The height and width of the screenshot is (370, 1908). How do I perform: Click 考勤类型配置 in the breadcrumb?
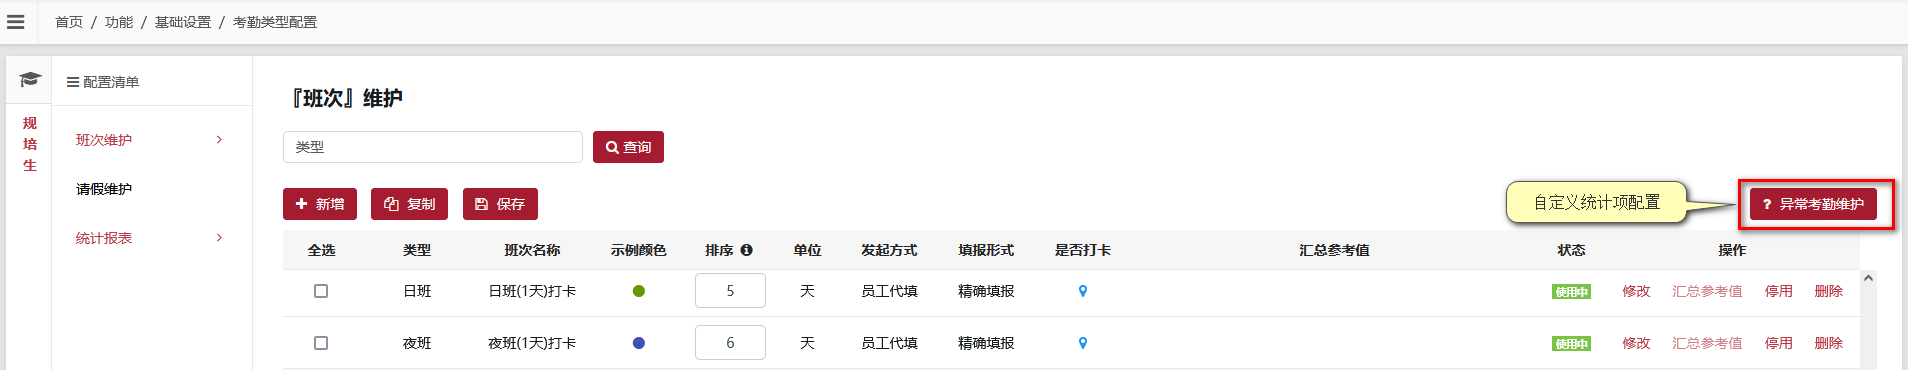coord(275,22)
